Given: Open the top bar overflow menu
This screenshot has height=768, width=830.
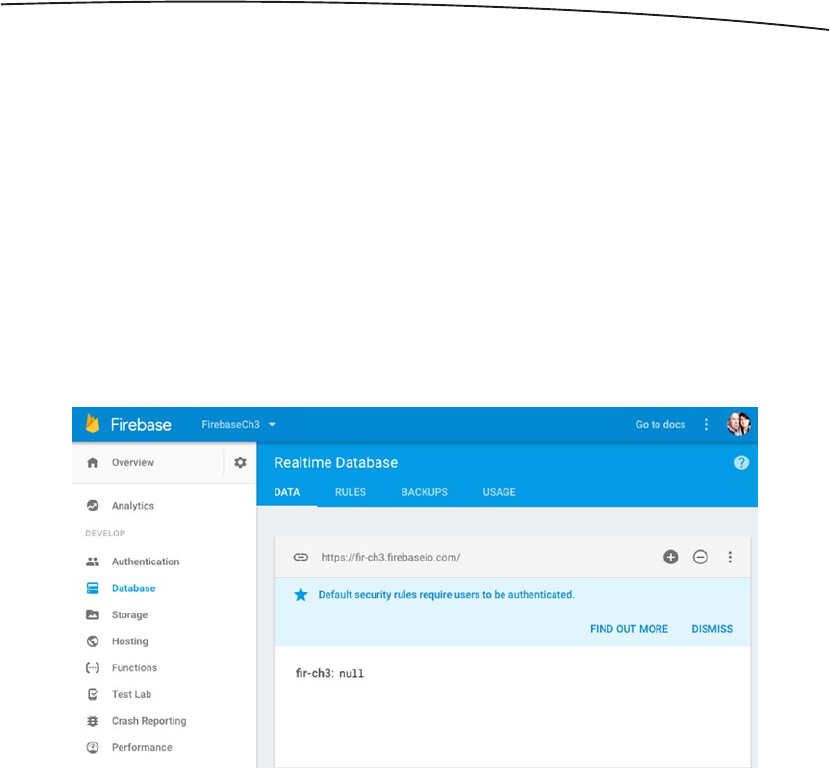Looking at the screenshot, I should (x=706, y=424).
